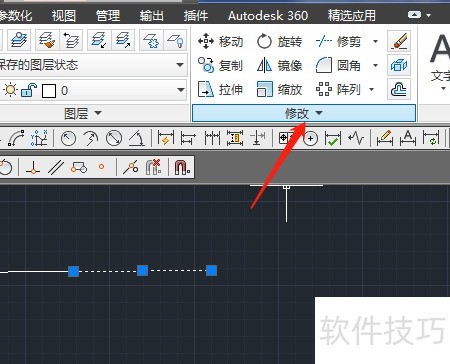Select the Trim (修剪) tool
Viewport: 450px width, 364px height.
coord(338,41)
